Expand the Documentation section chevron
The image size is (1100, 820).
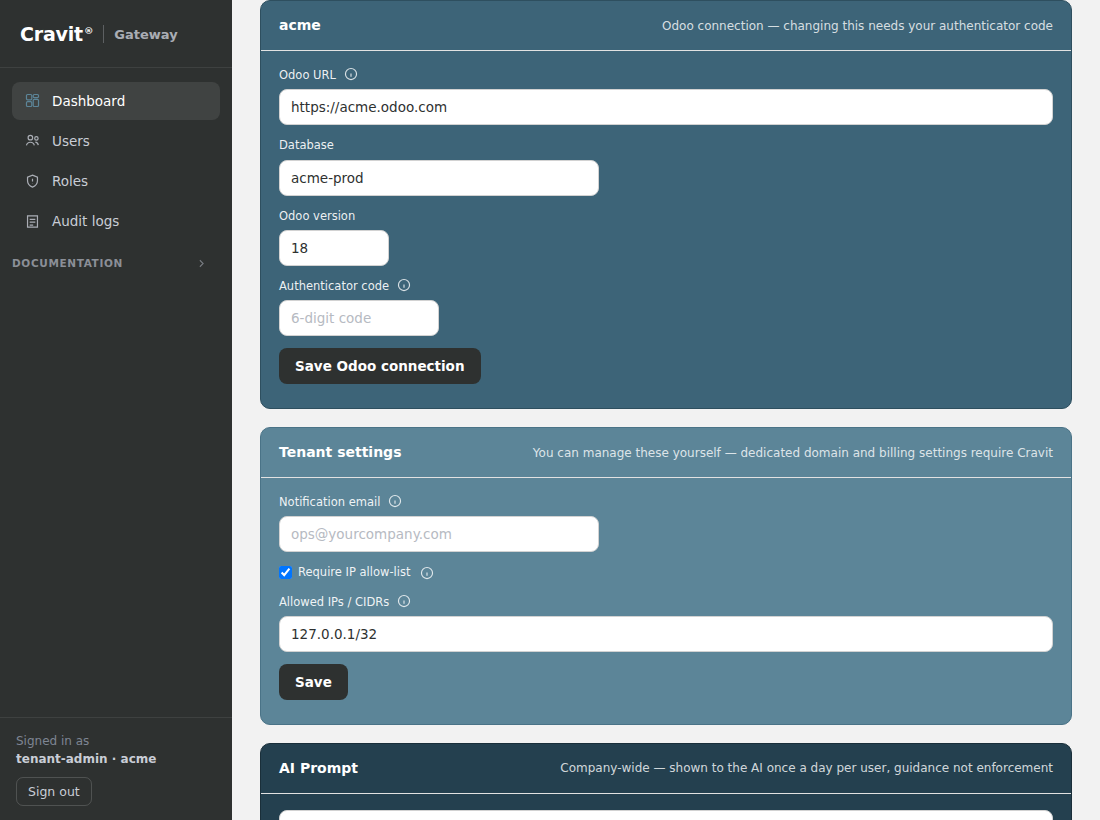pyautogui.click(x=201, y=264)
